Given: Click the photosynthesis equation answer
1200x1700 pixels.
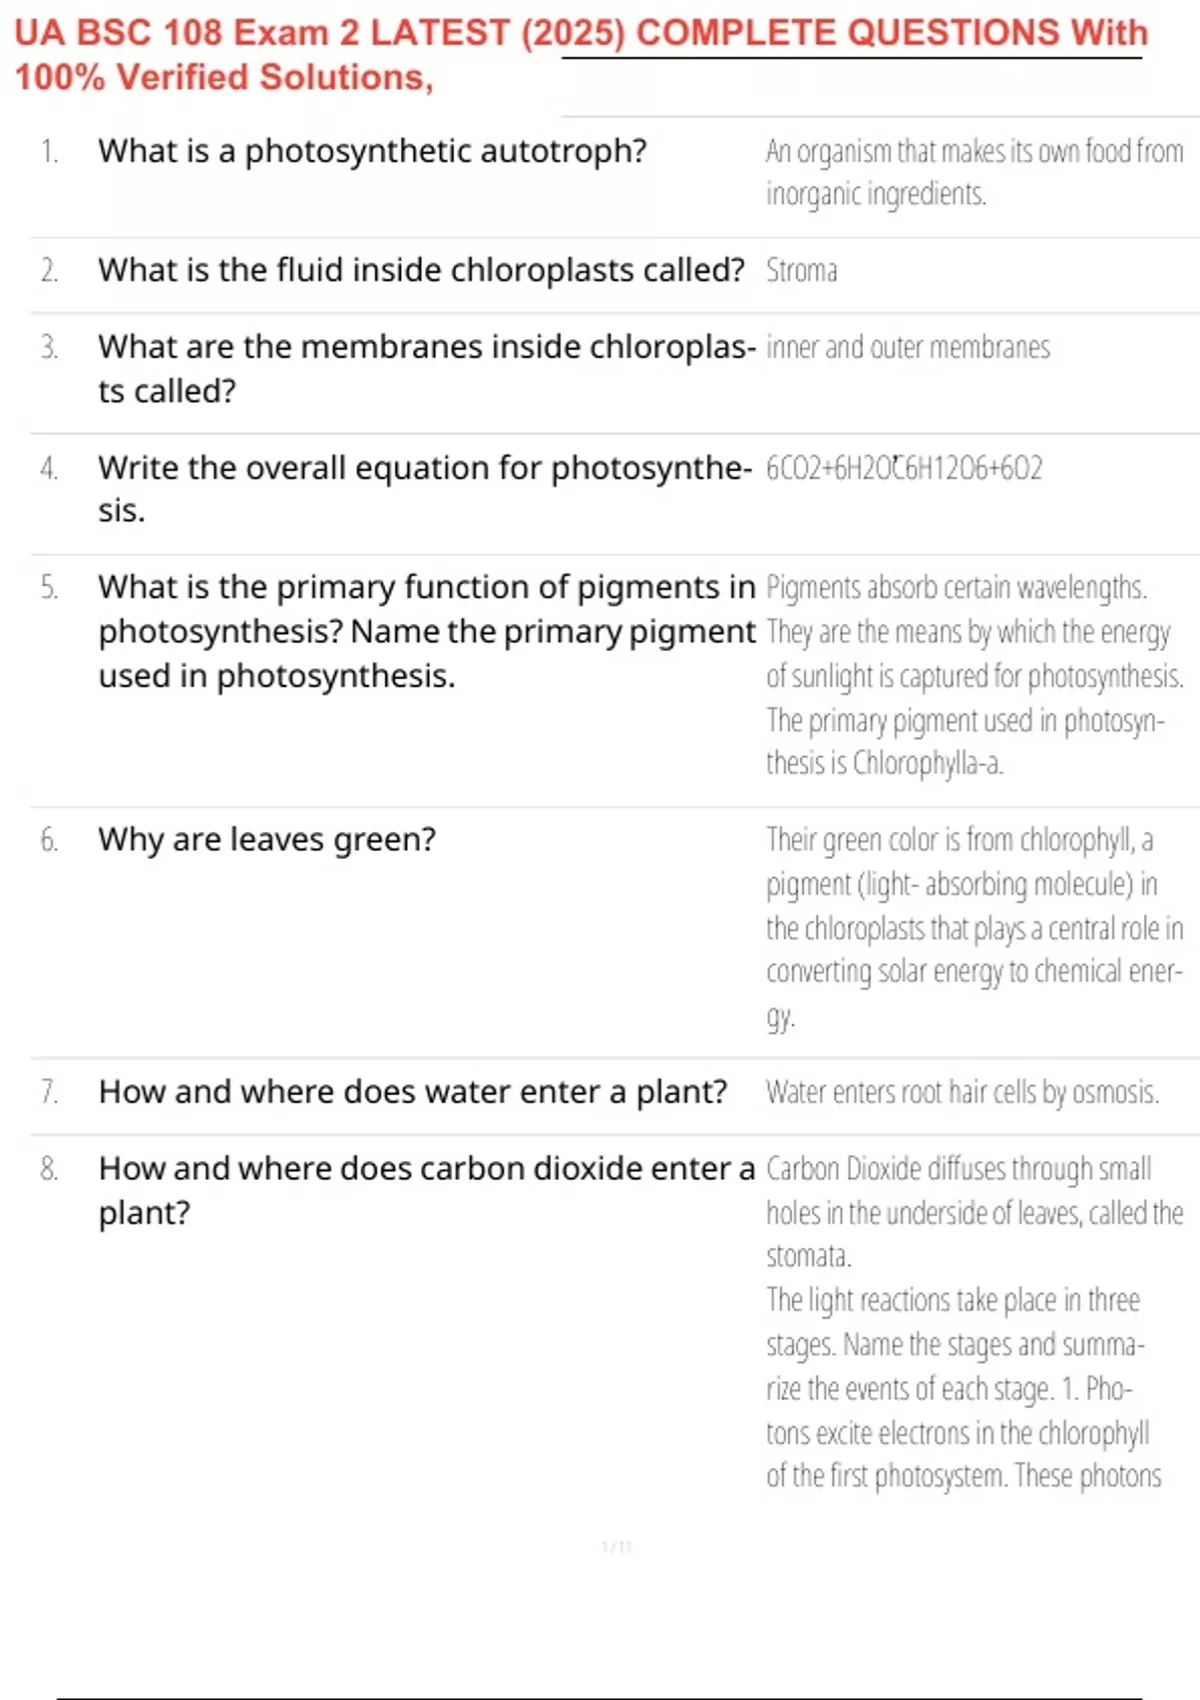Looking at the screenshot, I should pos(903,468).
